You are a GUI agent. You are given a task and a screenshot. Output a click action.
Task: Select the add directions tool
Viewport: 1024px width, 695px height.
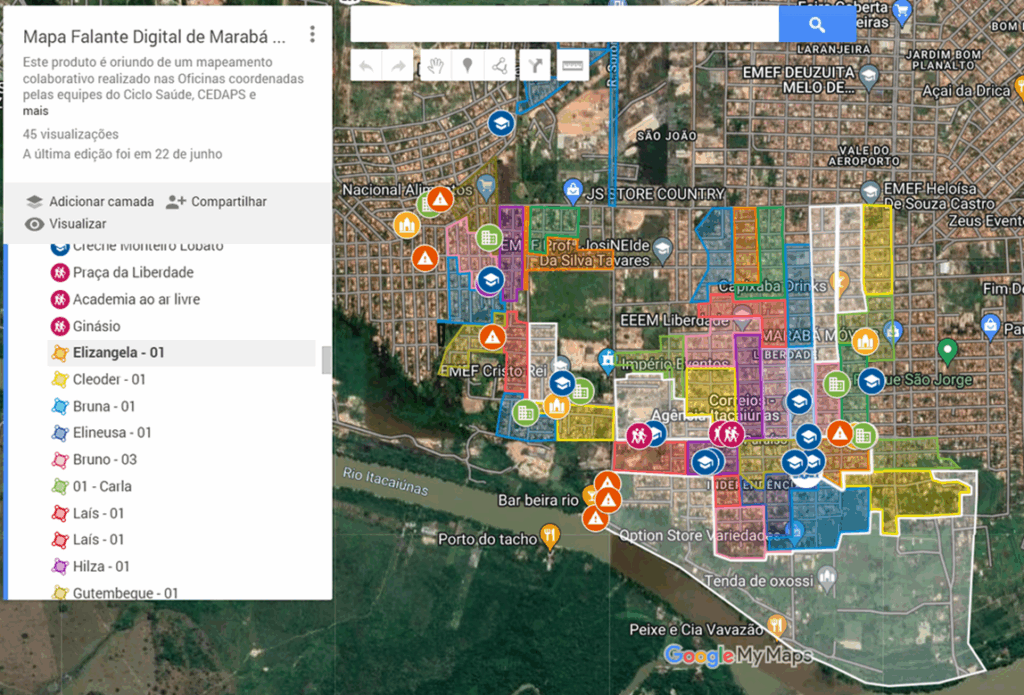pos(537,66)
